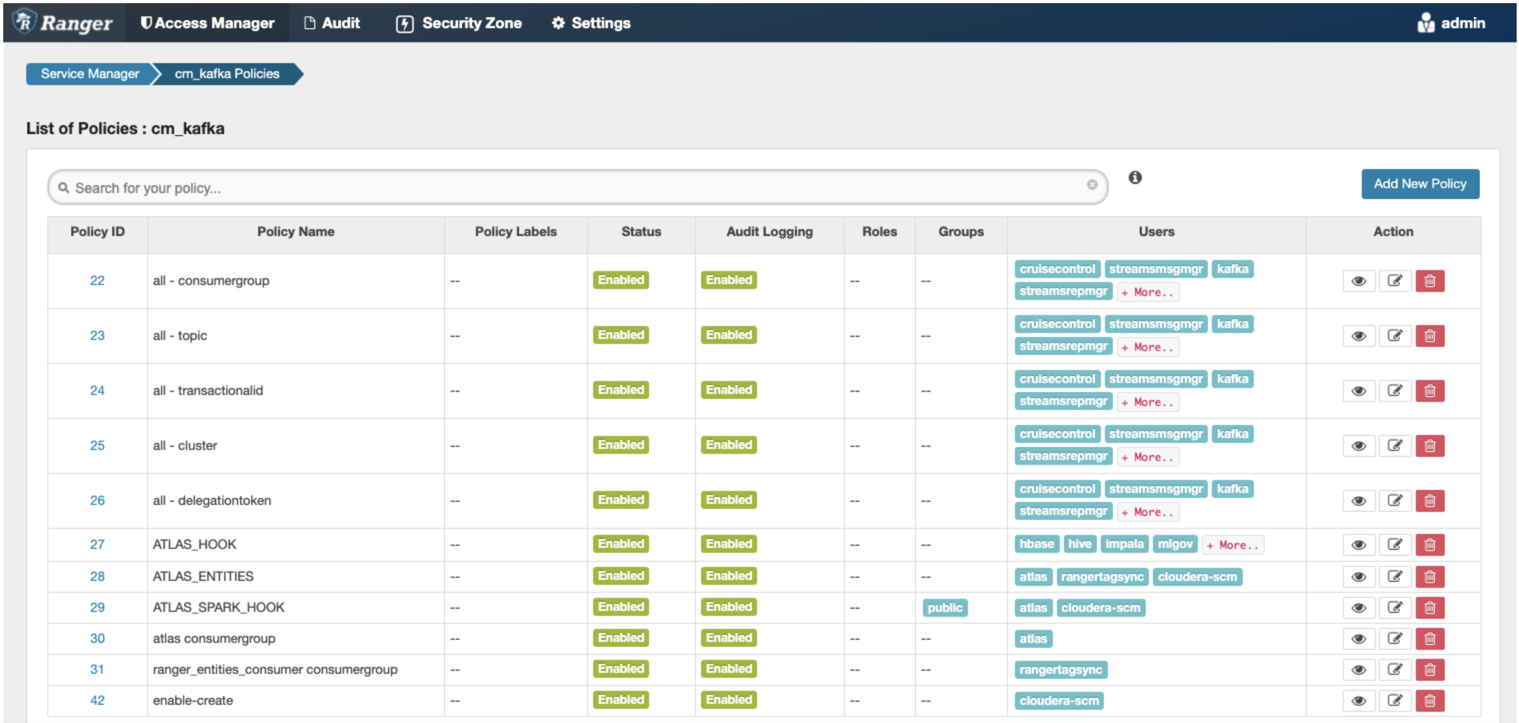This screenshot has width=1519, height=723.
Task: Click the Add New Policy button
Action: pyautogui.click(x=1419, y=184)
